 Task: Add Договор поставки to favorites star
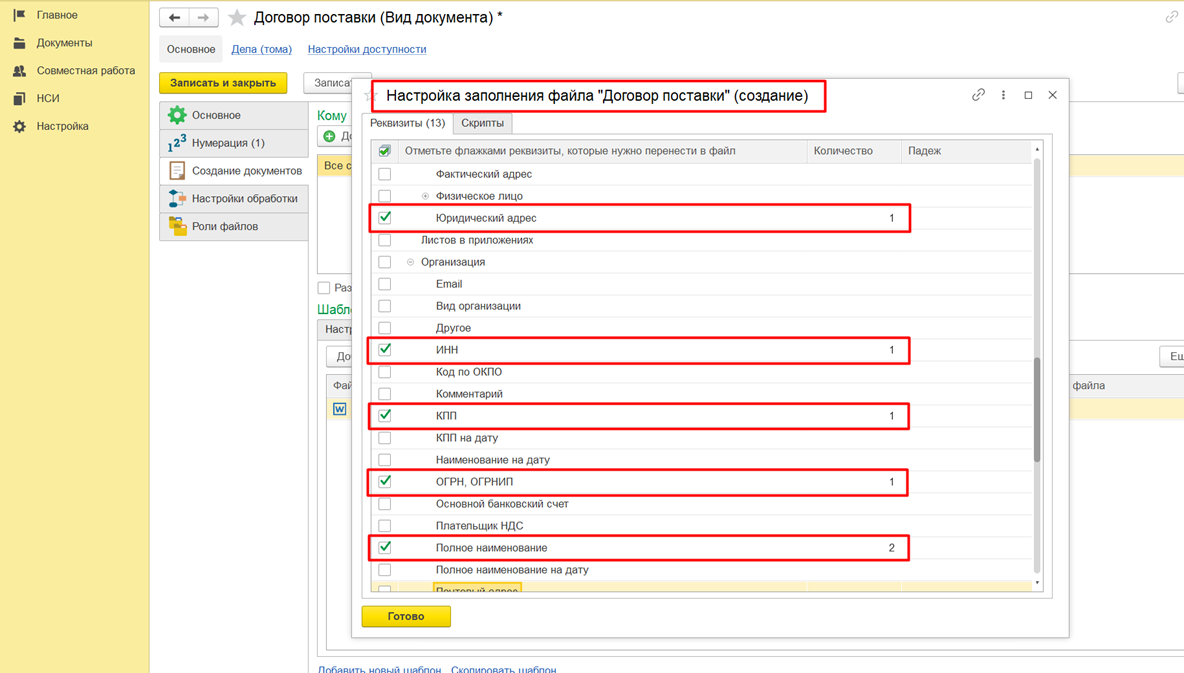[237, 17]
